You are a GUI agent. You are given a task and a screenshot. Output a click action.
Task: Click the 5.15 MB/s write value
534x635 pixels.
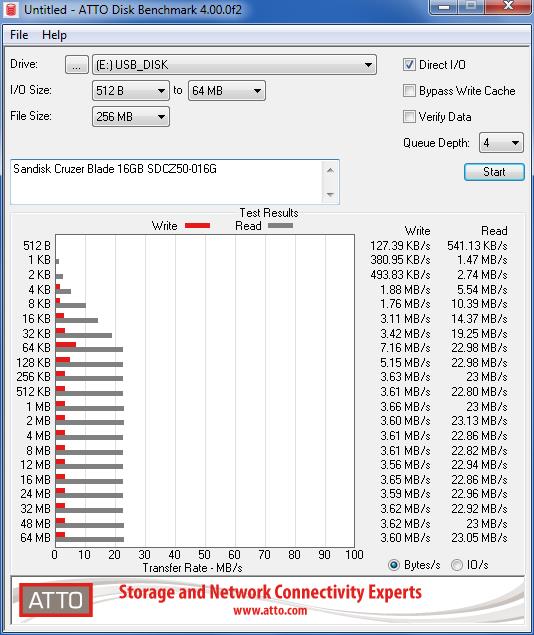405,363
